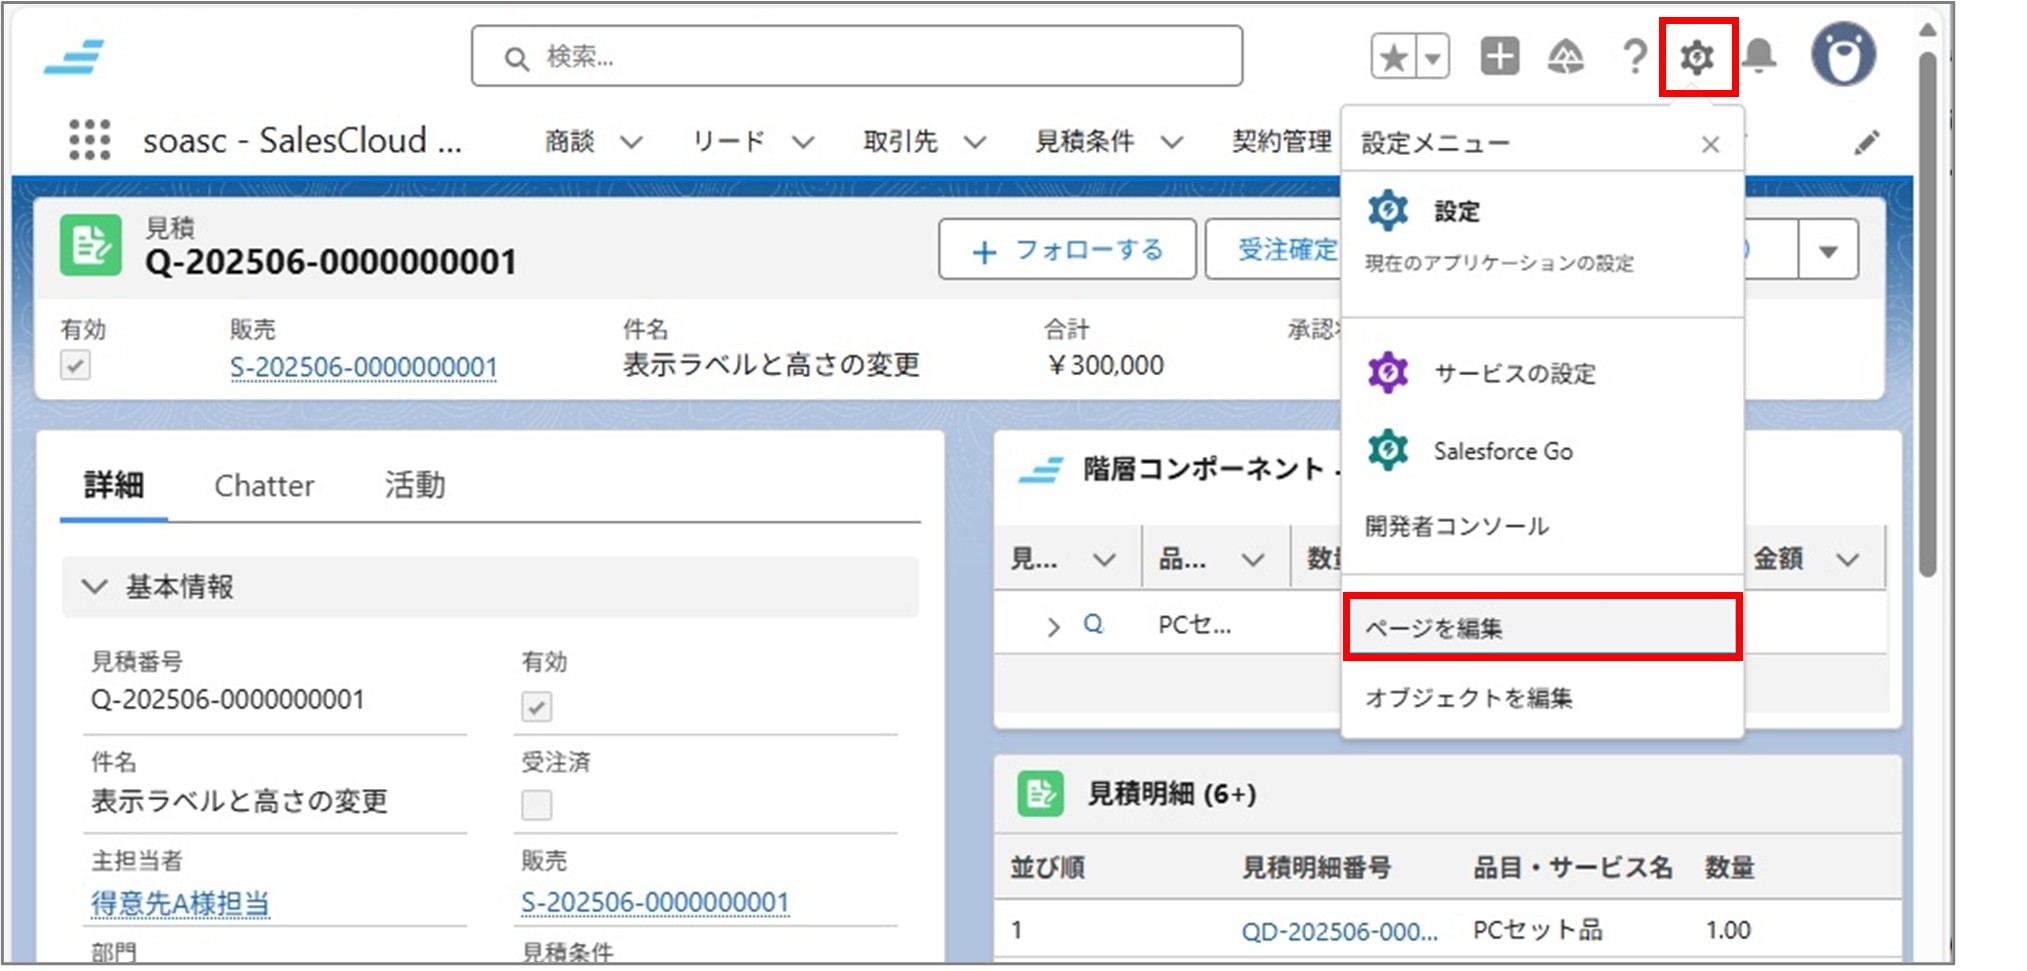Click the フォローする button
2027x971 pixels.
(x=1066, y=250)
